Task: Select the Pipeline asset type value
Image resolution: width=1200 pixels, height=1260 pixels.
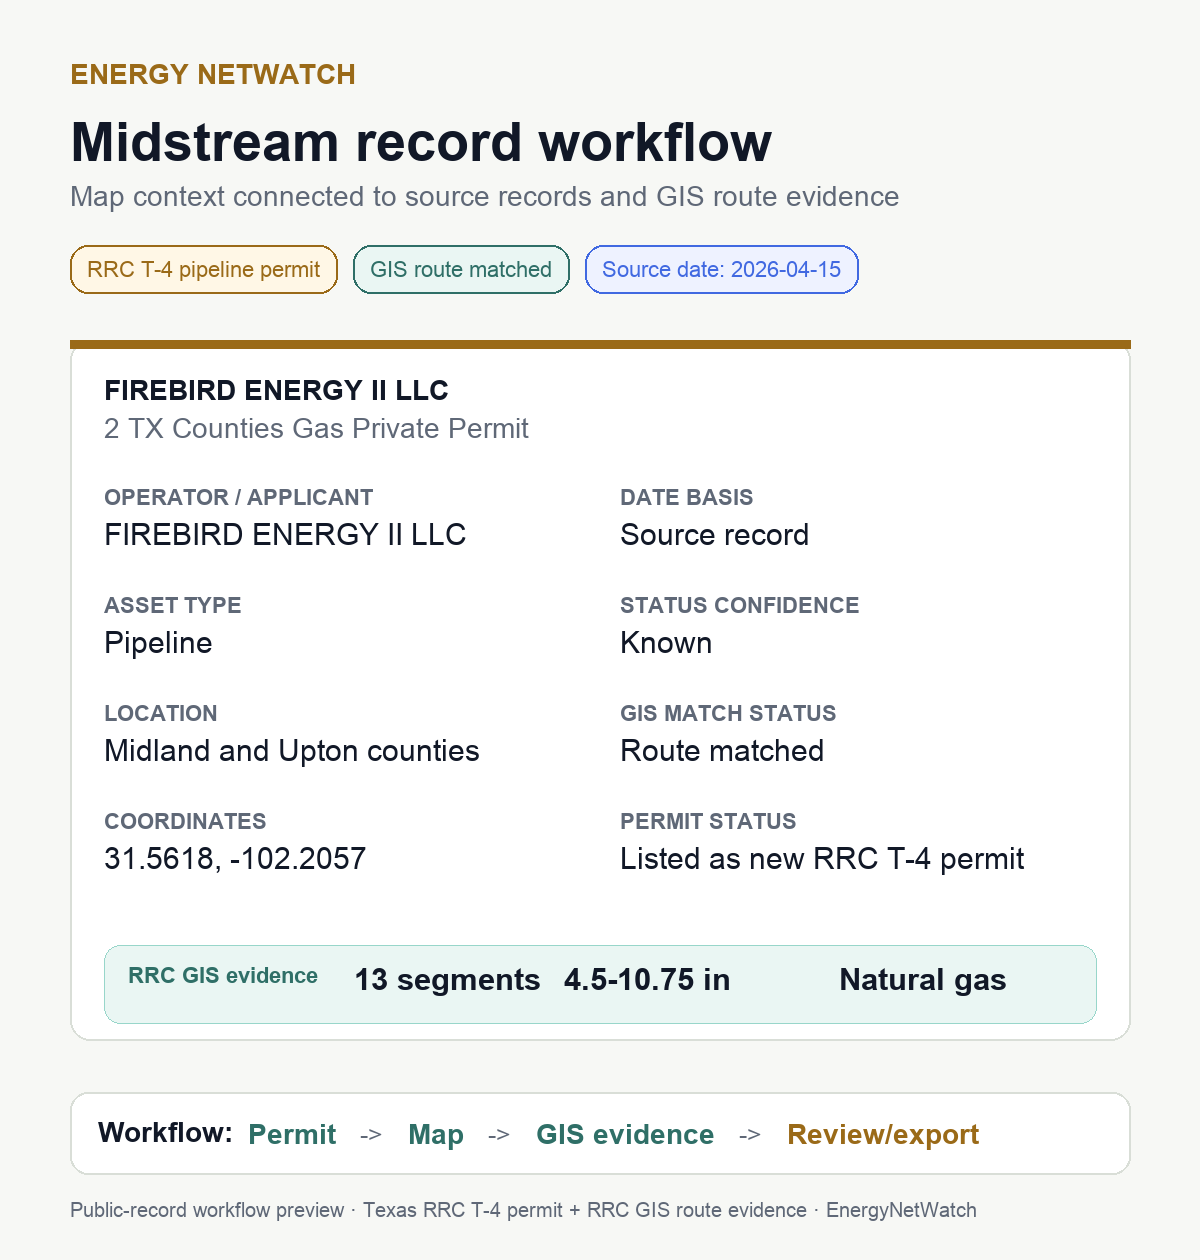Action: (x=158, y=643)
